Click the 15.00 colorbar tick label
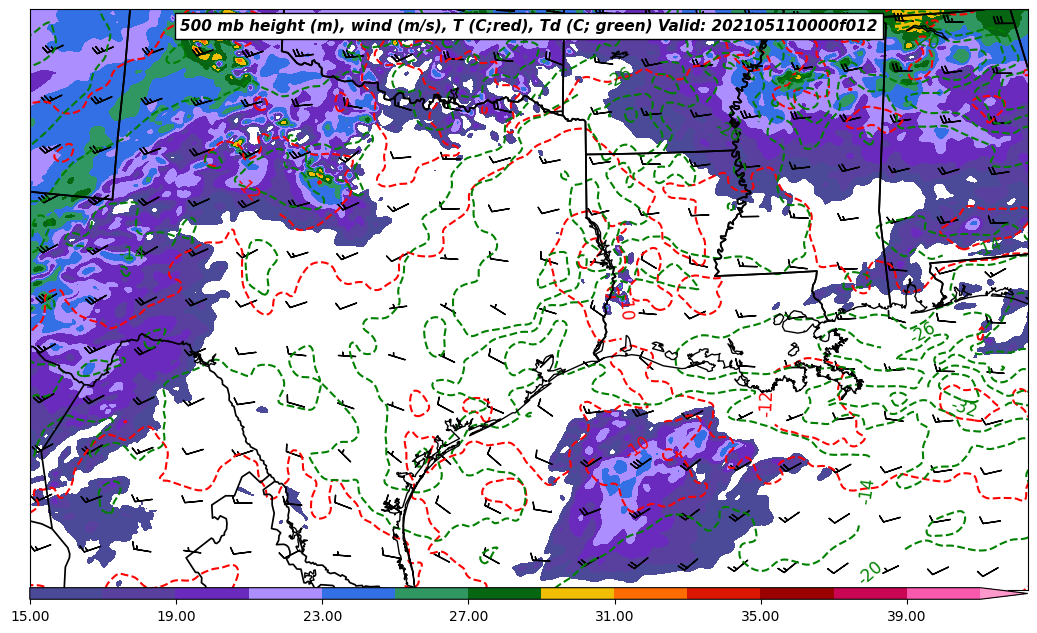The image size is (1037, 633). (x=30, y=616)
